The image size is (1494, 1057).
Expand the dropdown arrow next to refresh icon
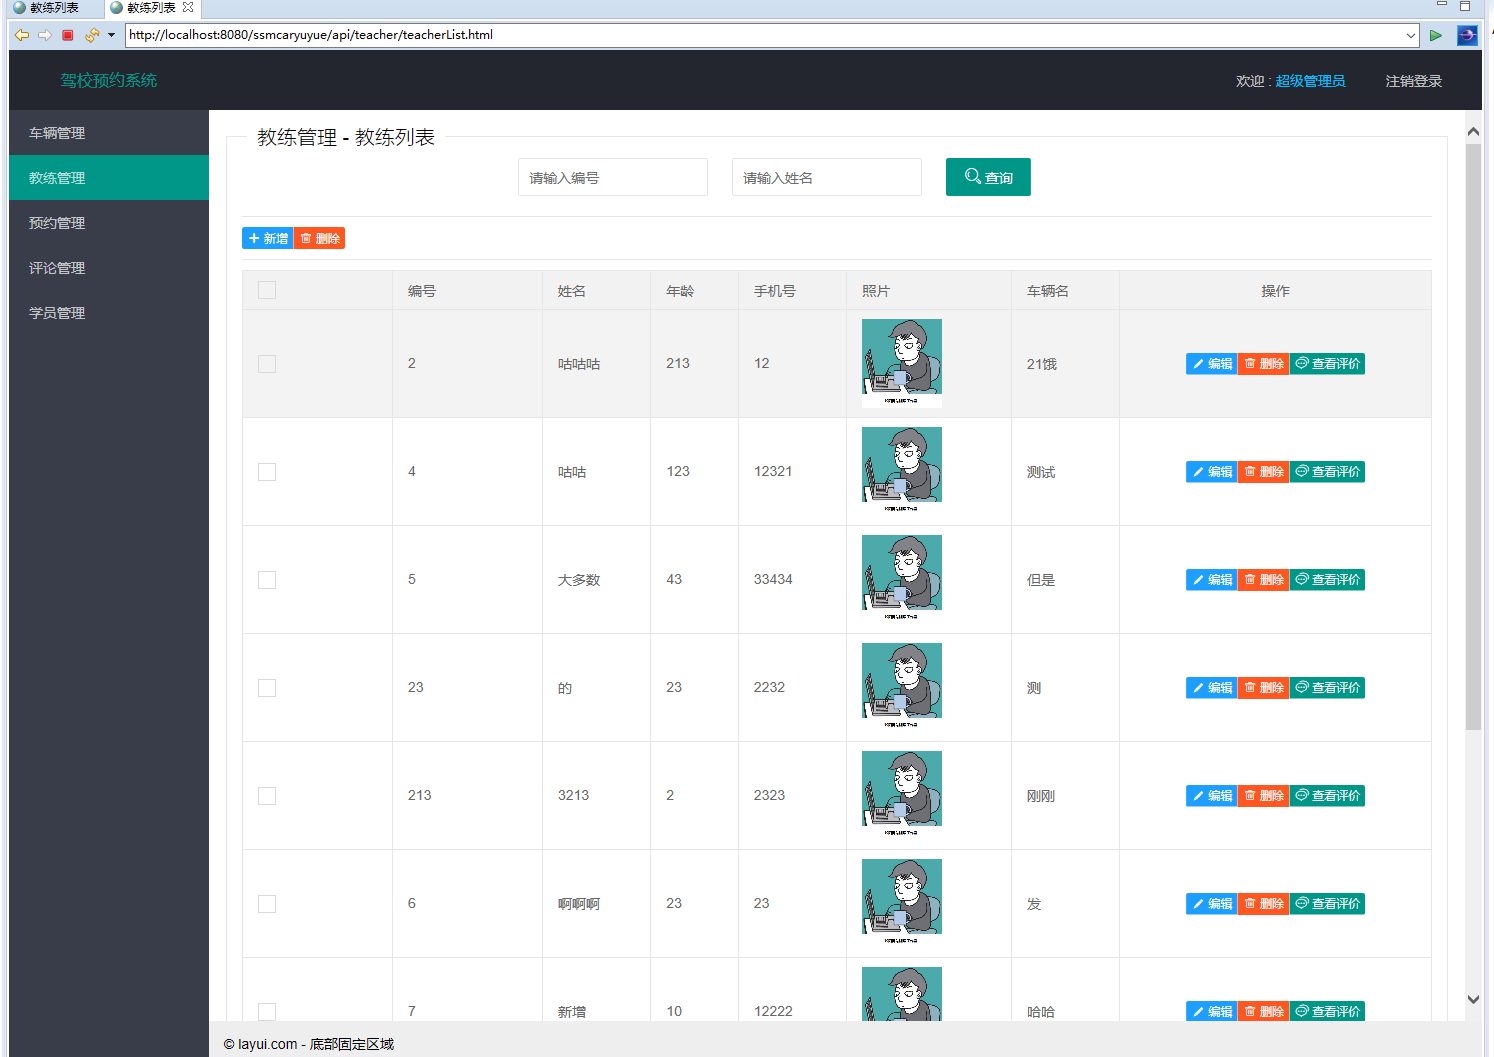[x=111, y=35]
